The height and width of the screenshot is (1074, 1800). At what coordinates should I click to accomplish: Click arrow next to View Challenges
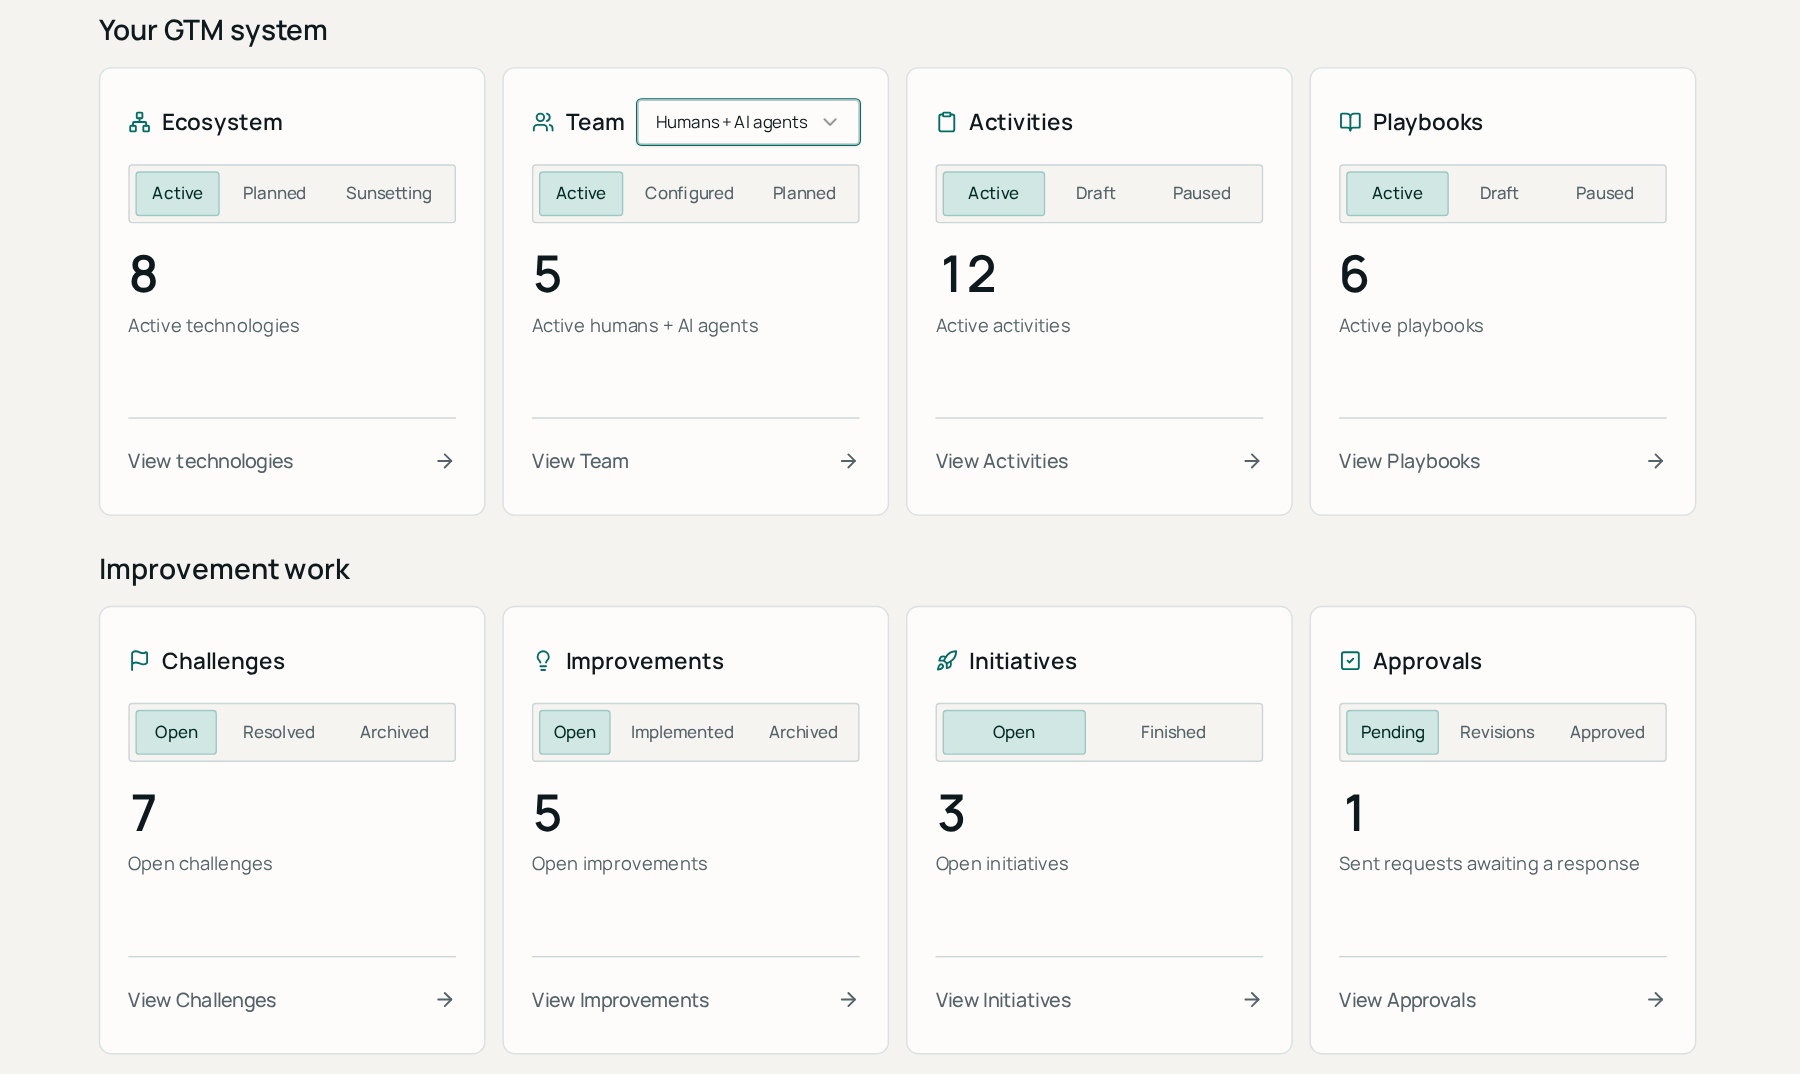(445, 1000)
